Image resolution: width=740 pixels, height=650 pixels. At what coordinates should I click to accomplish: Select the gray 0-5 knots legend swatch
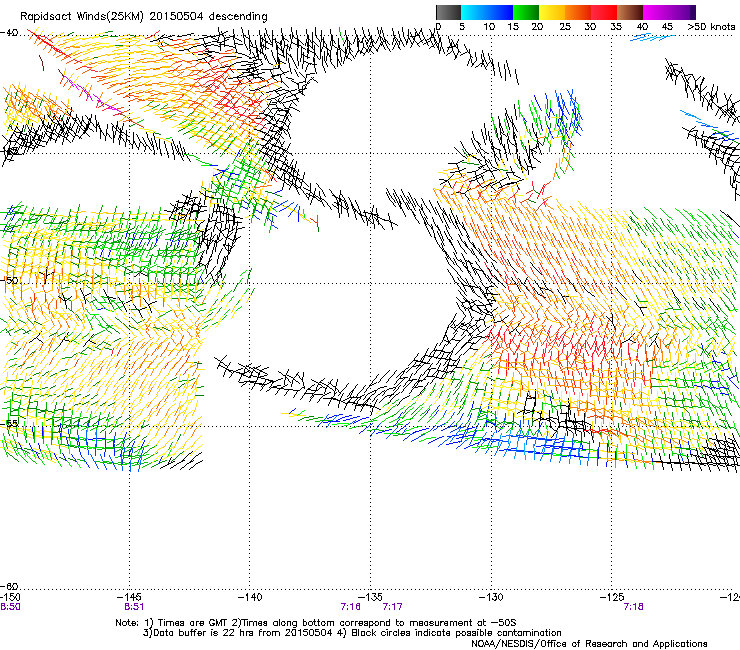[448, 12]
